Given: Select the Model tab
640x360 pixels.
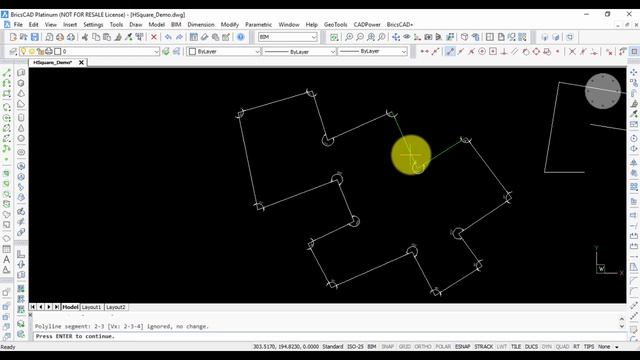Looking at the screenshot, I should [70, 307].
